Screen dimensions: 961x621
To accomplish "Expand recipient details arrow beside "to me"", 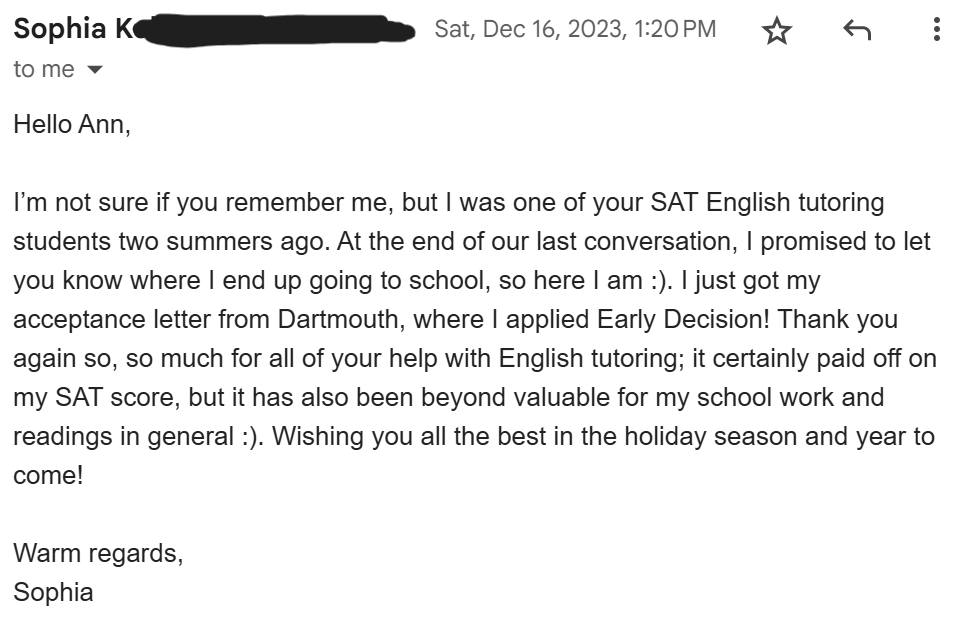I will coord(96,70).
